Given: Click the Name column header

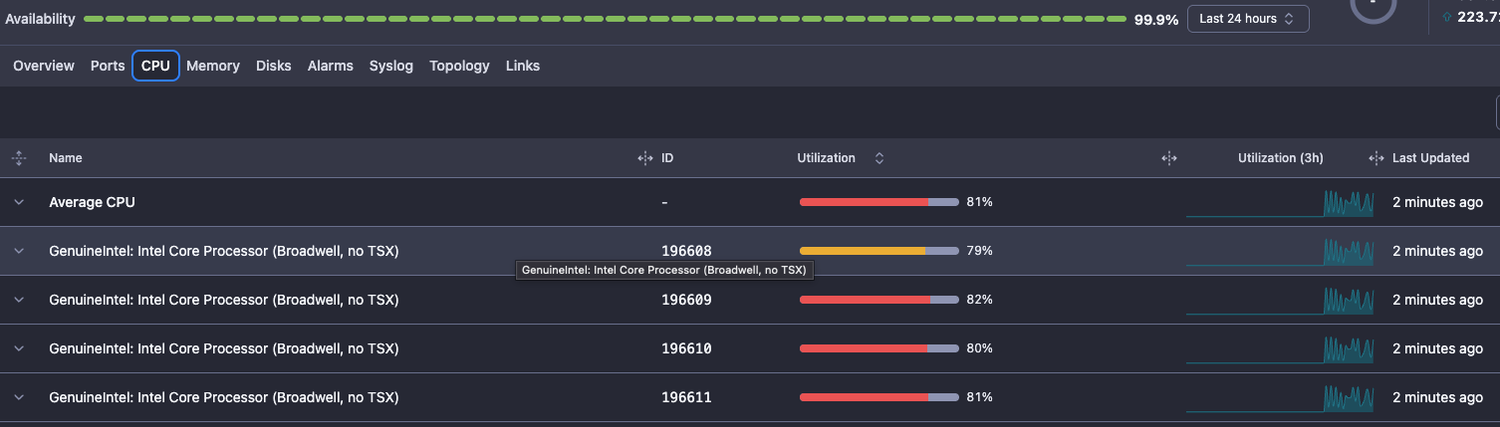Looking at the screenshot, I should (66, 158).
